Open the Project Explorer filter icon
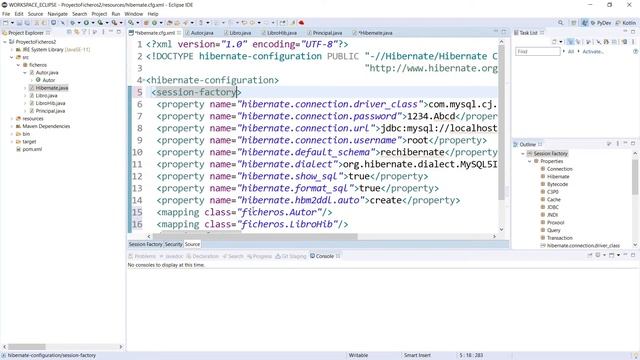The image size is (640, 360). click(x=84, y=32)
